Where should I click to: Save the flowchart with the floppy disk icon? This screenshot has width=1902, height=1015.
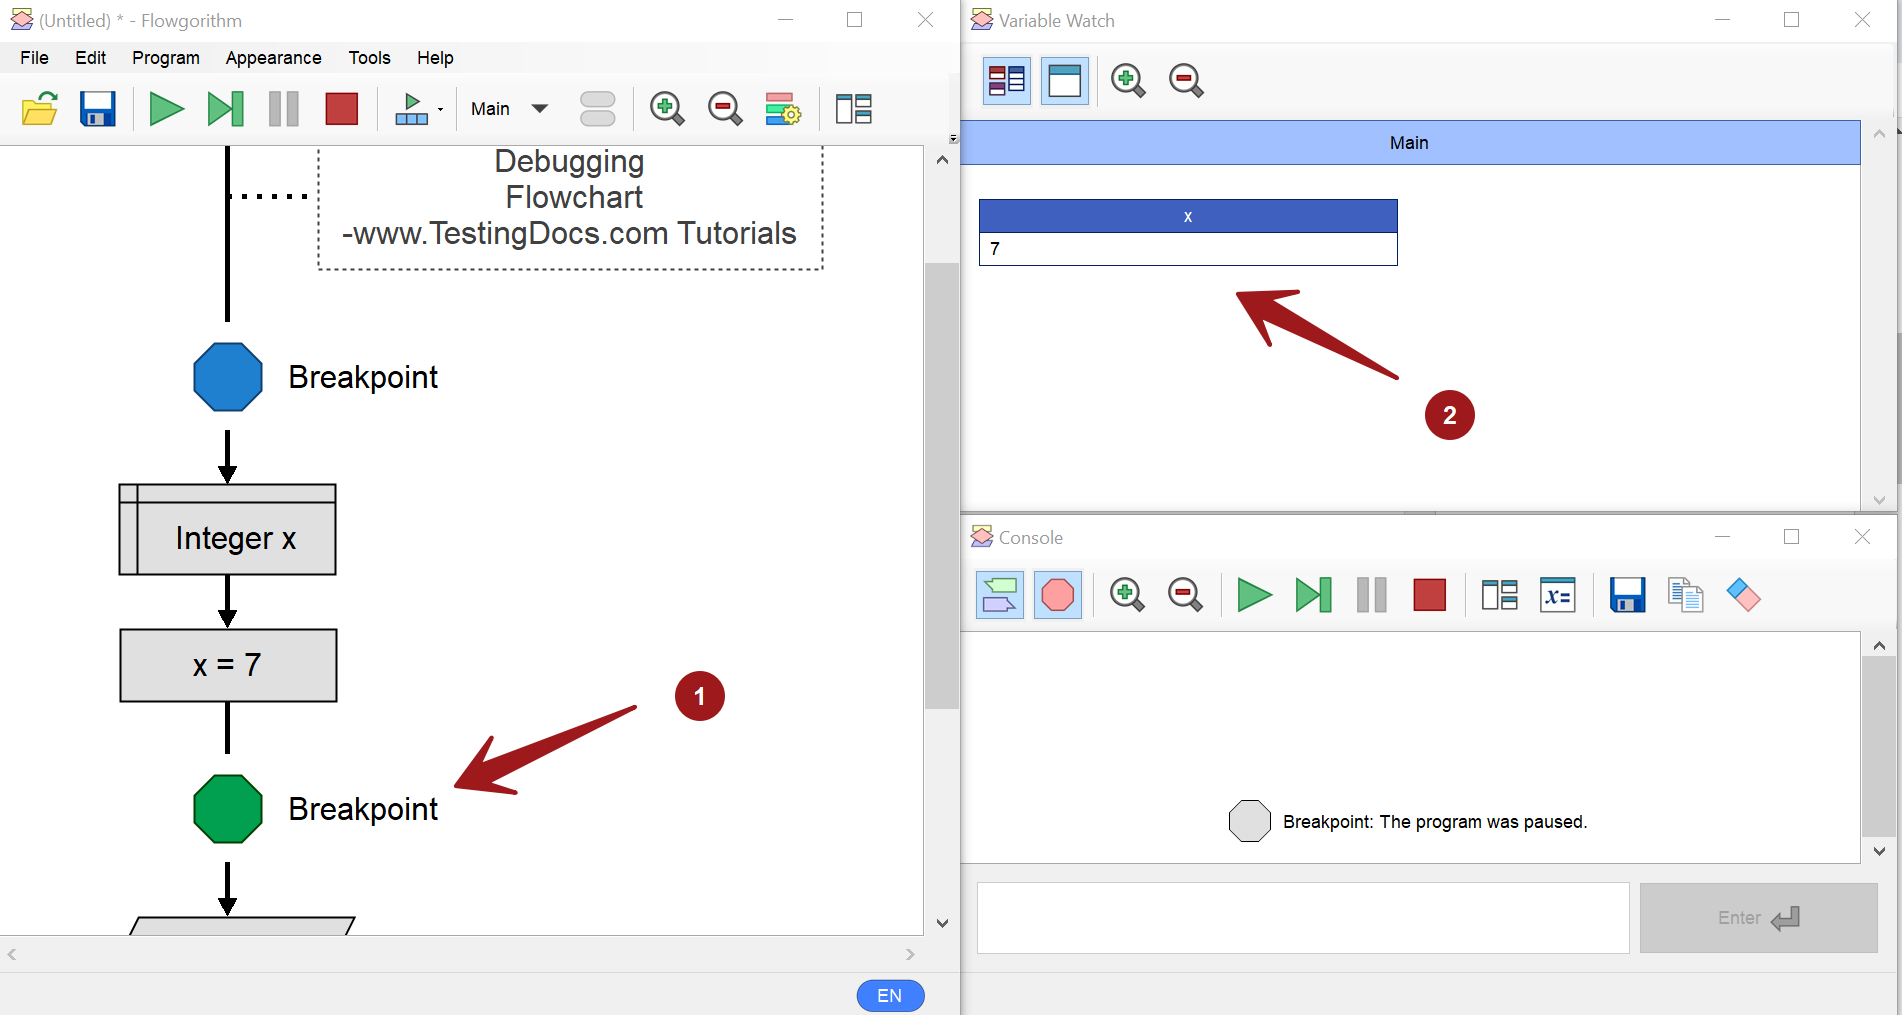click(x=97, y=109)
